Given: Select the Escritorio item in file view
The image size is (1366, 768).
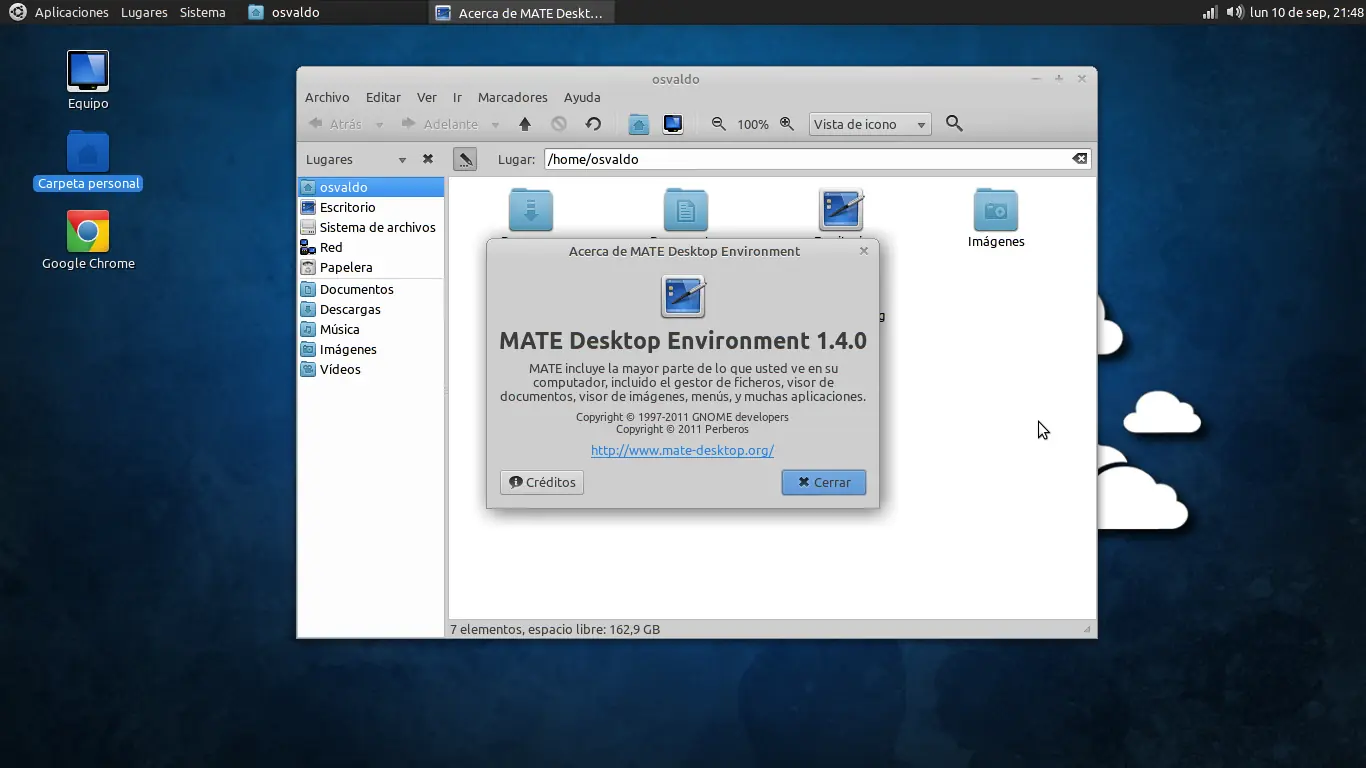Looking at the screenshot, I should click(x=841, y=211).
